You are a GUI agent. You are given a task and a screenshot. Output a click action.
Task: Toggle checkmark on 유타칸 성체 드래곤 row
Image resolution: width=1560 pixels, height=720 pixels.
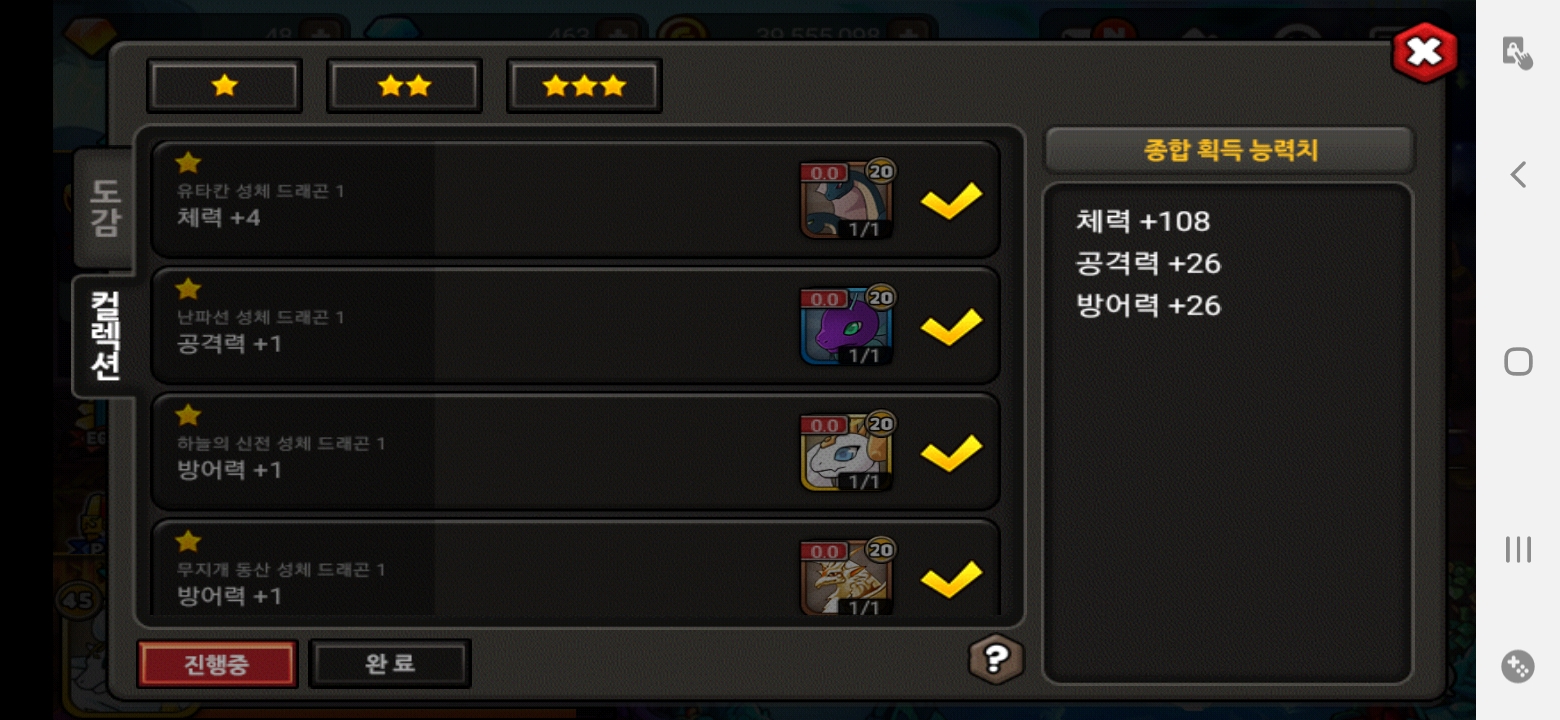[x=951, y=200]
